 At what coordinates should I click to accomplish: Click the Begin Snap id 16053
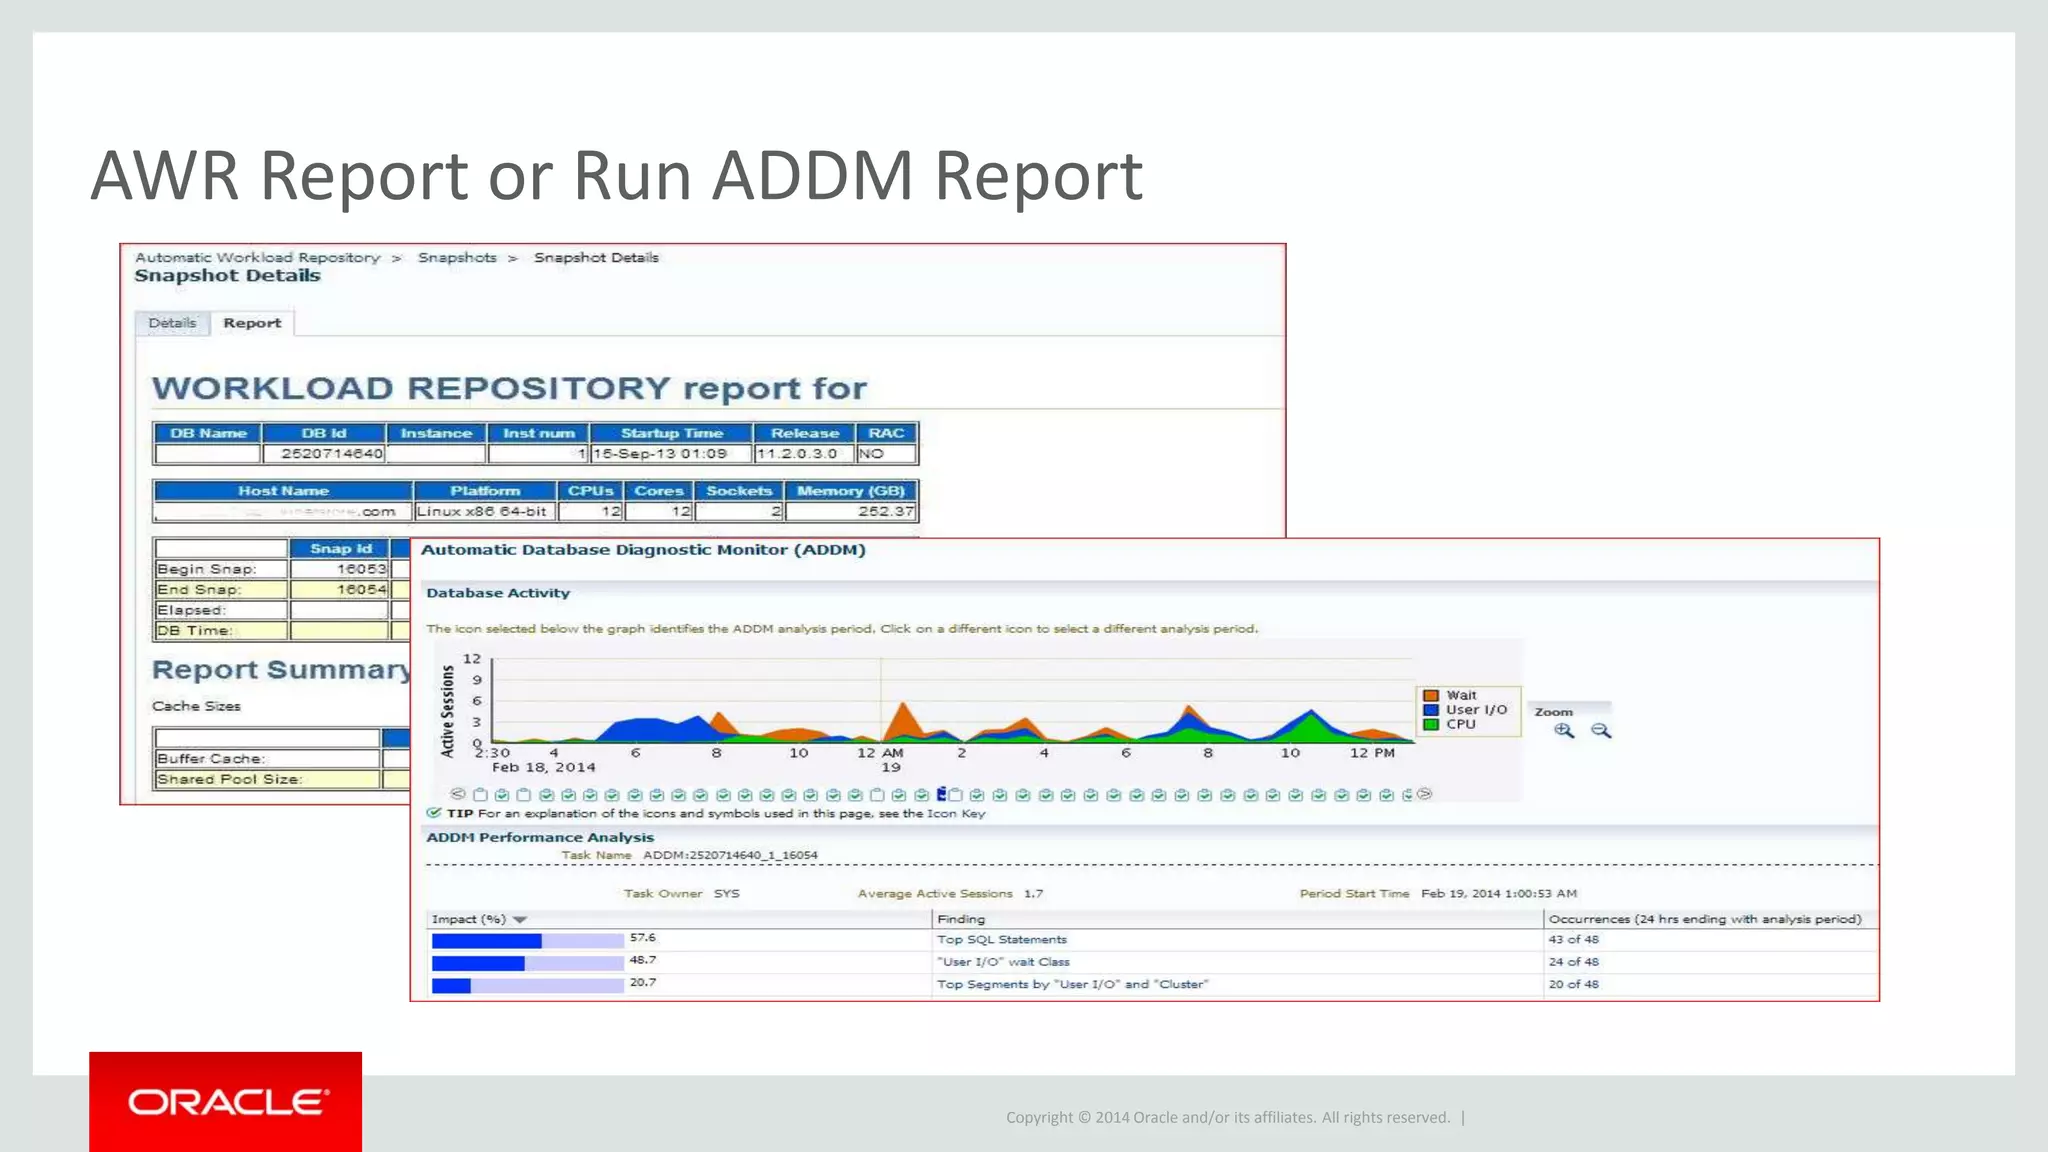361,569
